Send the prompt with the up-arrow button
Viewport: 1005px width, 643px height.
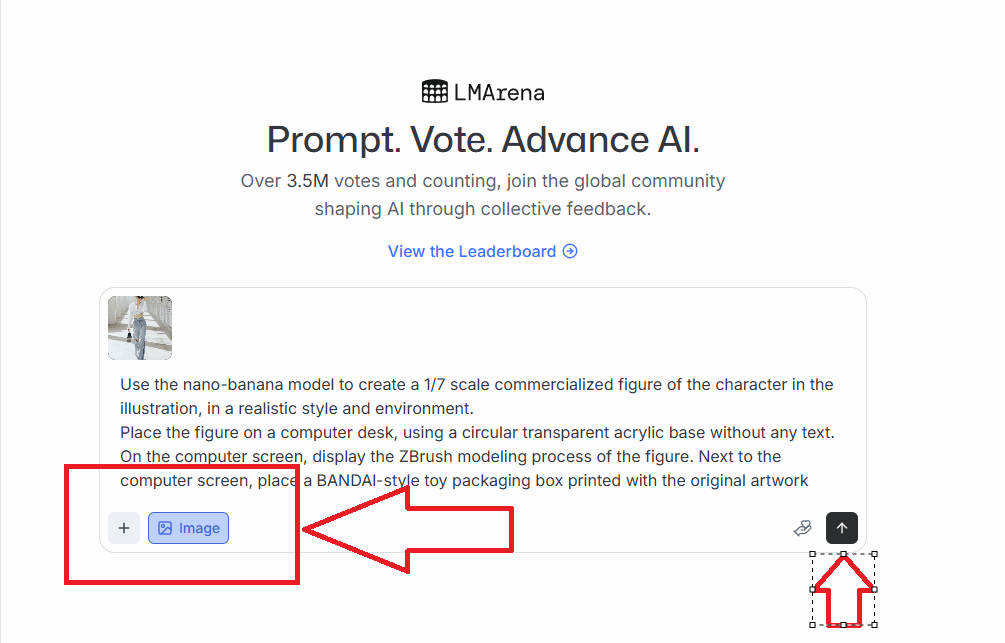pyautogui.click(x=842, y=528)
